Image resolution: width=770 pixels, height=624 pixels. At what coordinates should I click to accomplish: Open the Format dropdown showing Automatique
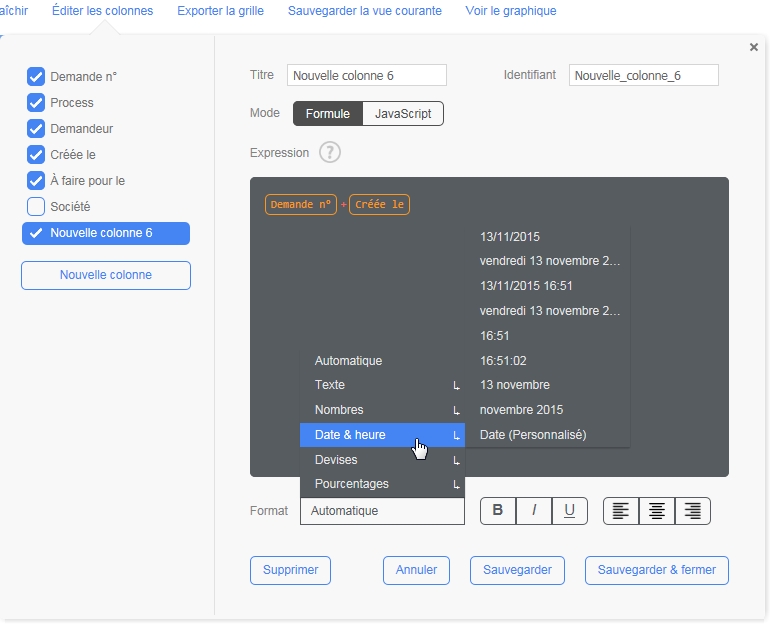point(382,511)
